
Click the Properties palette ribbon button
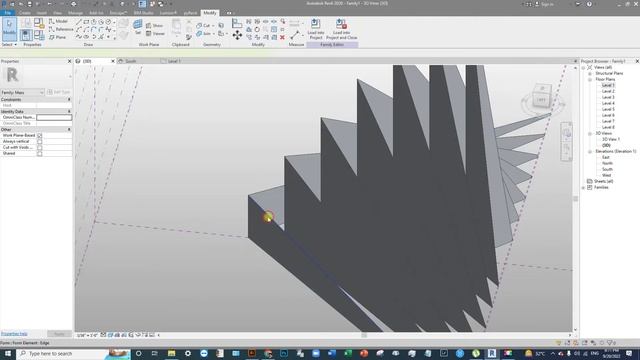(x=26, y=35)
